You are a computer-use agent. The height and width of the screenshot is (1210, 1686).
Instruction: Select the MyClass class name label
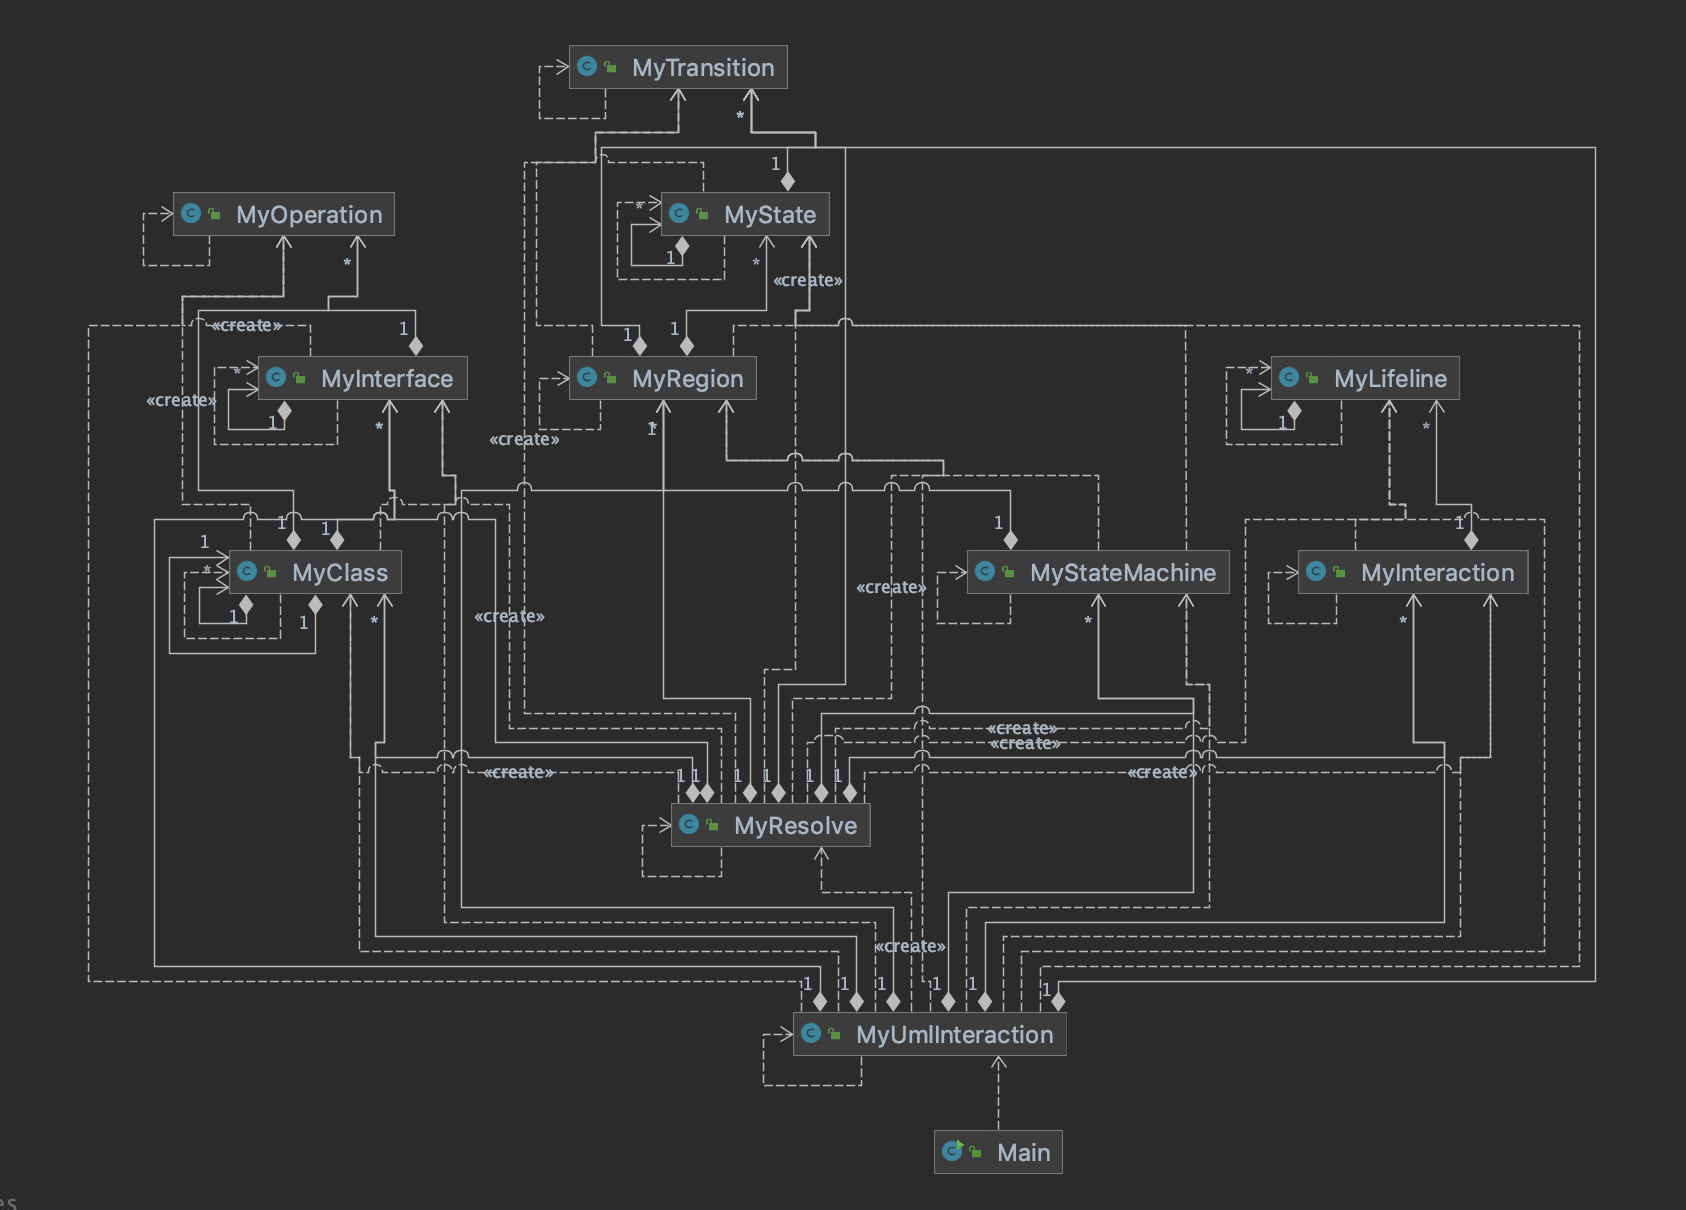coord(340,573)
